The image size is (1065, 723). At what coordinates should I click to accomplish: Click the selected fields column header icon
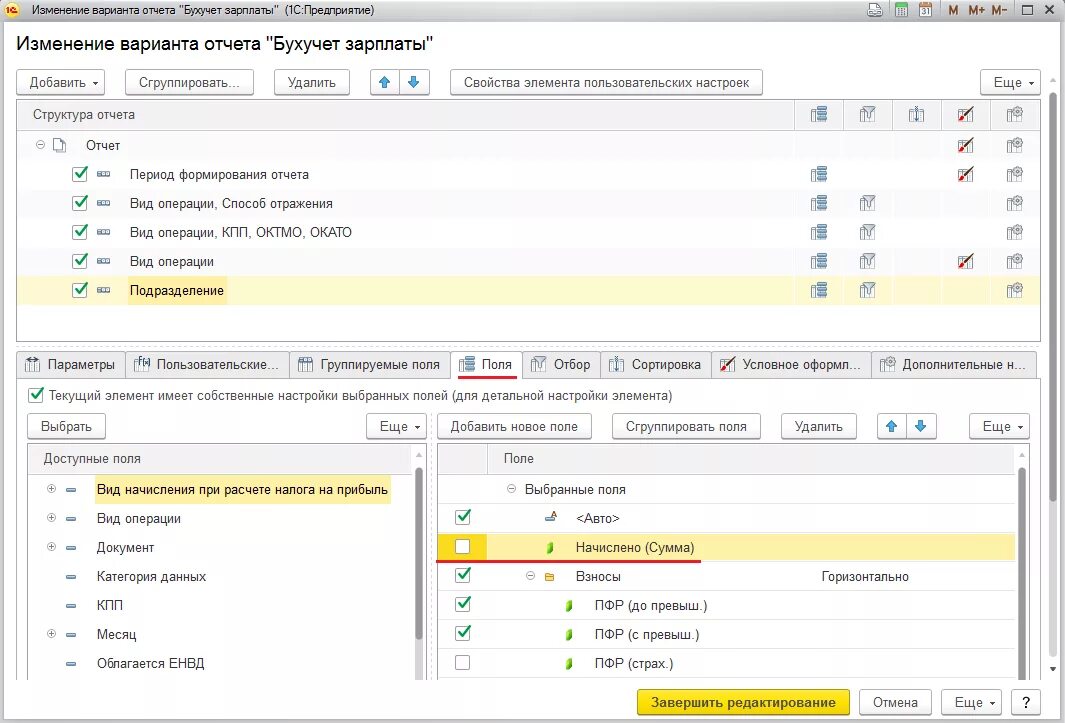(x=818, y=114)
